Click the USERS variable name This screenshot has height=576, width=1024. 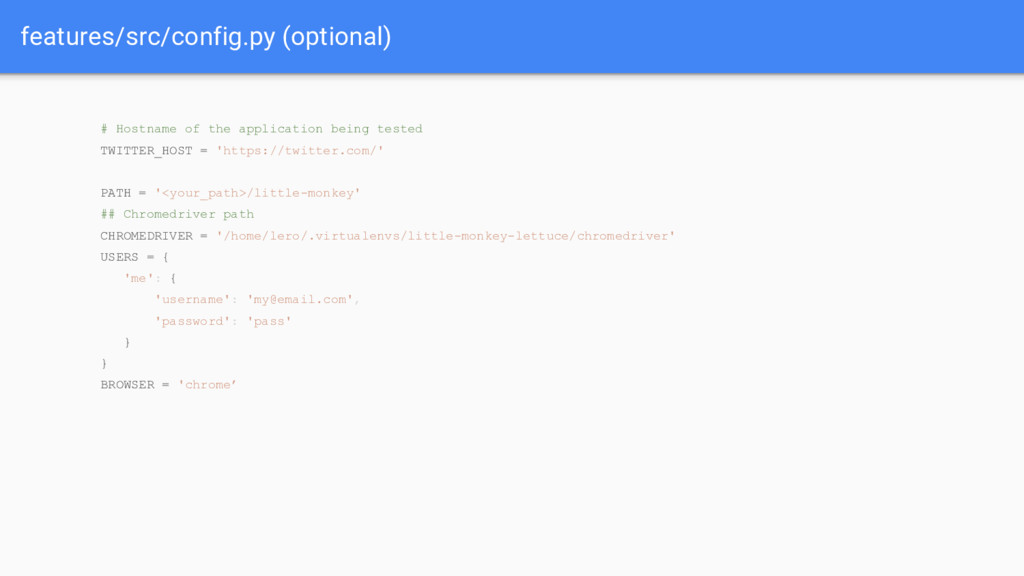120,257
